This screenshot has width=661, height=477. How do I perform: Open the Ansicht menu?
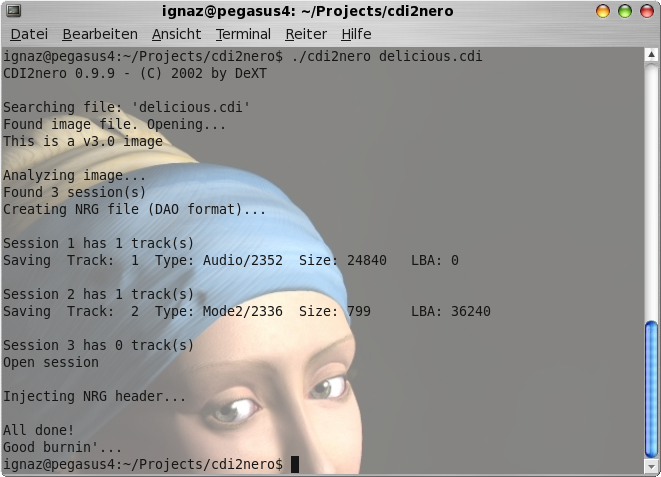177,34
